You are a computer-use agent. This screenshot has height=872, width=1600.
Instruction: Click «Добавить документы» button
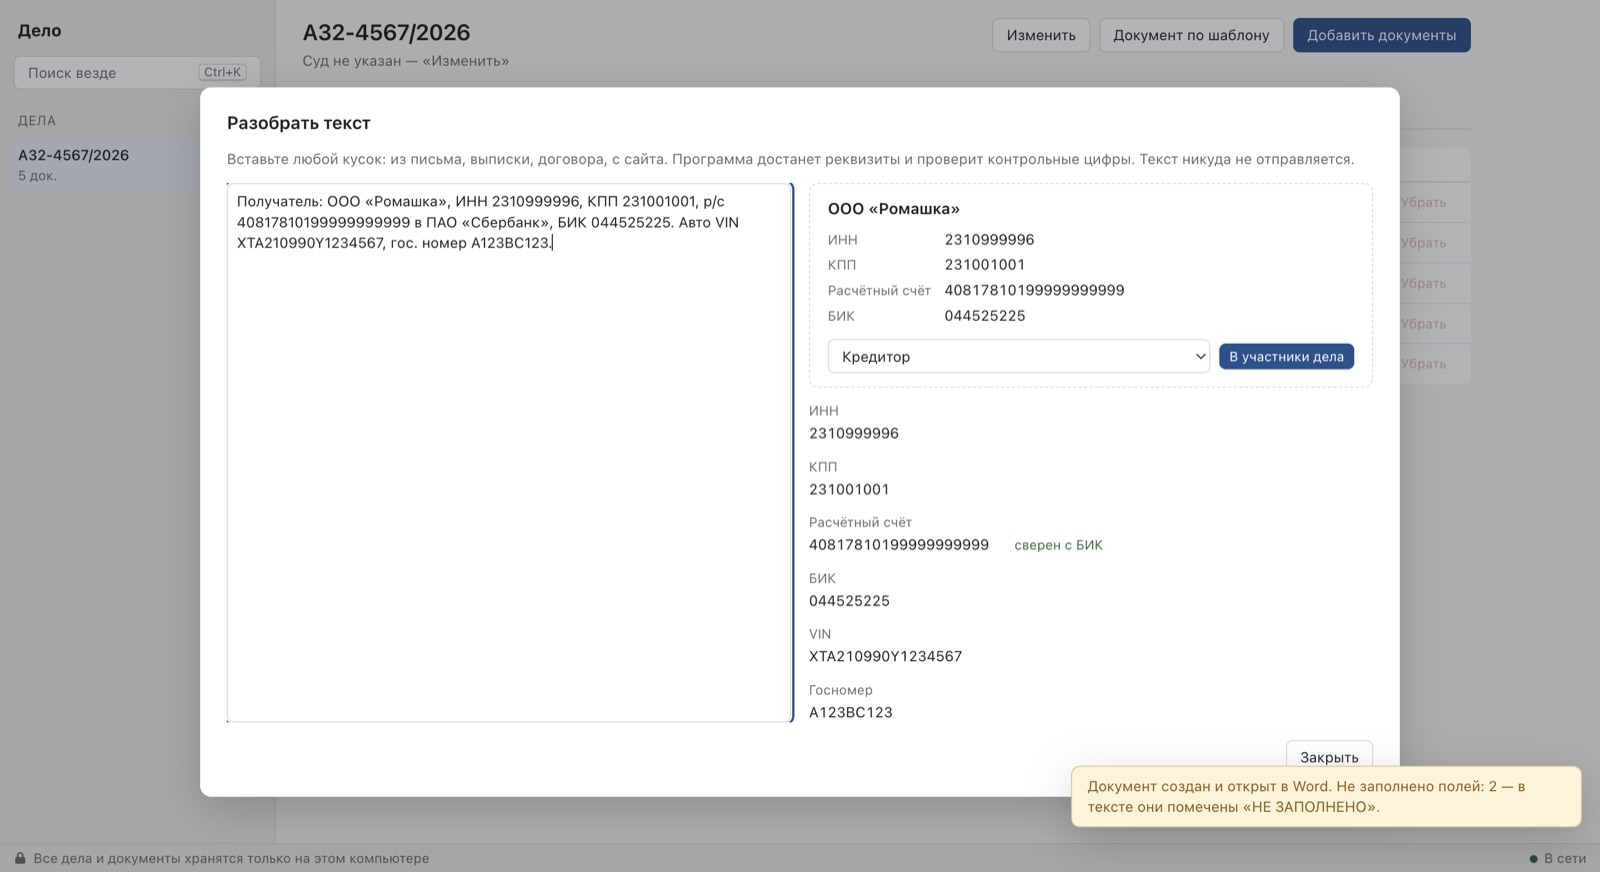point(1381,35)
